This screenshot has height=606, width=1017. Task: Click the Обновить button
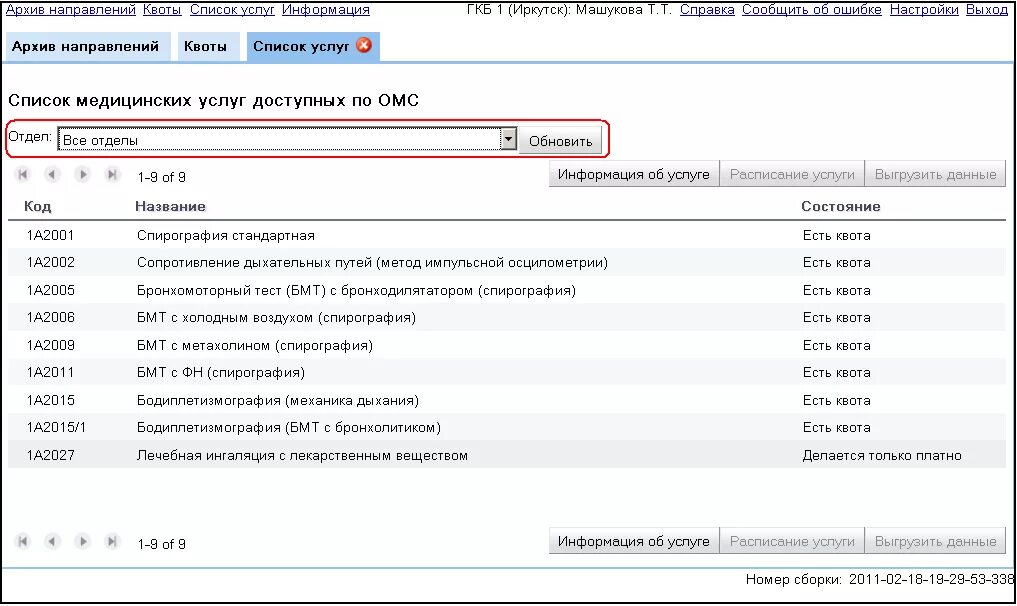(560, 141)
